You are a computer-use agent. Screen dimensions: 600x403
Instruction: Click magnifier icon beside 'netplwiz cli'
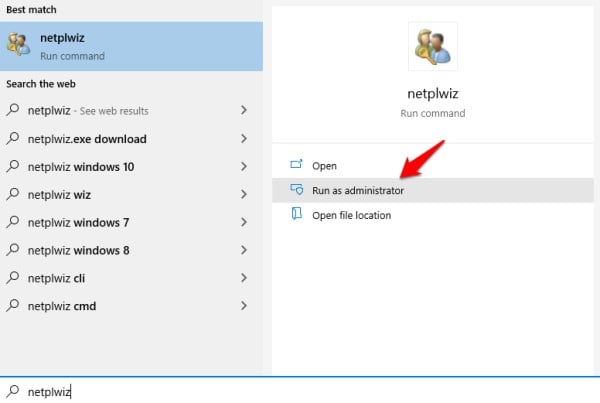pos(13,277)
